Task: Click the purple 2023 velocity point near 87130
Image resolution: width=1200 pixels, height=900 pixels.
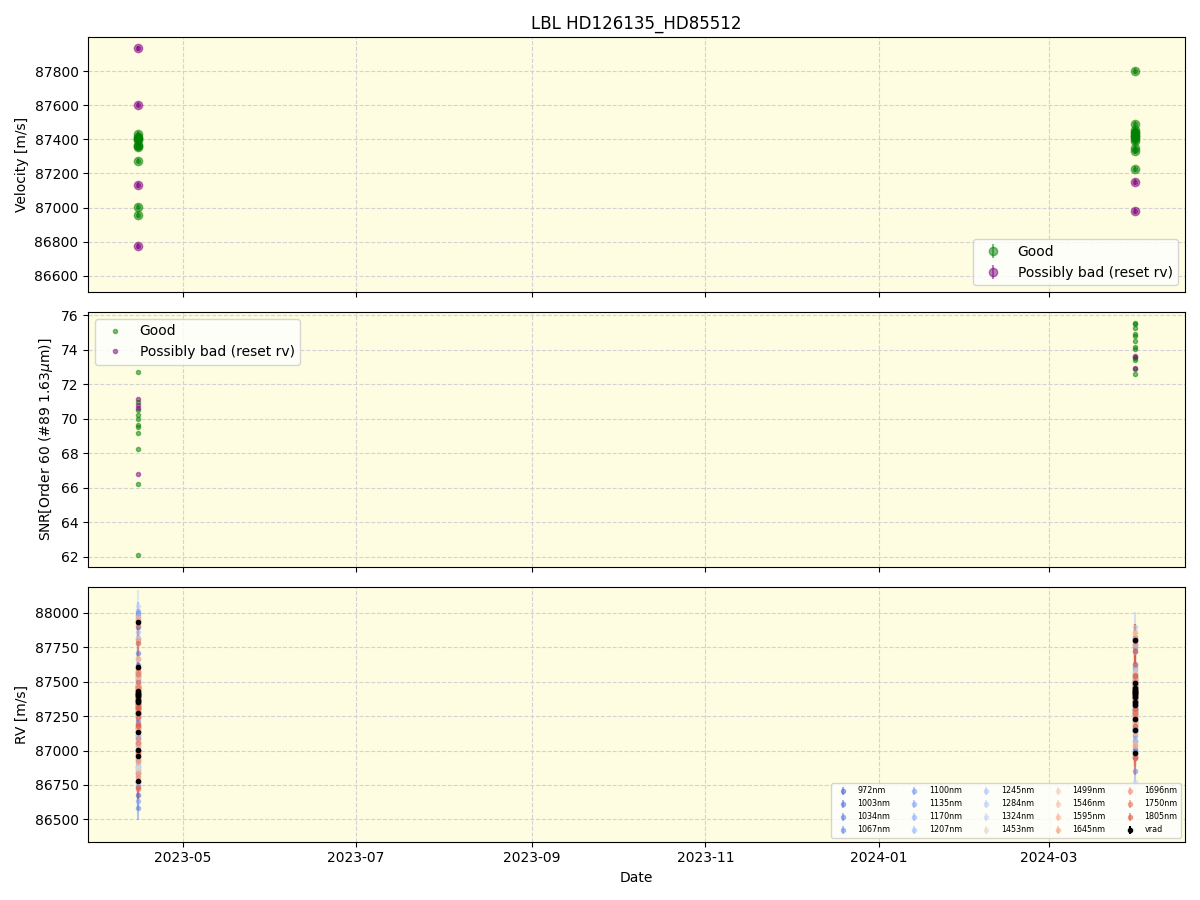Action: 138,185
